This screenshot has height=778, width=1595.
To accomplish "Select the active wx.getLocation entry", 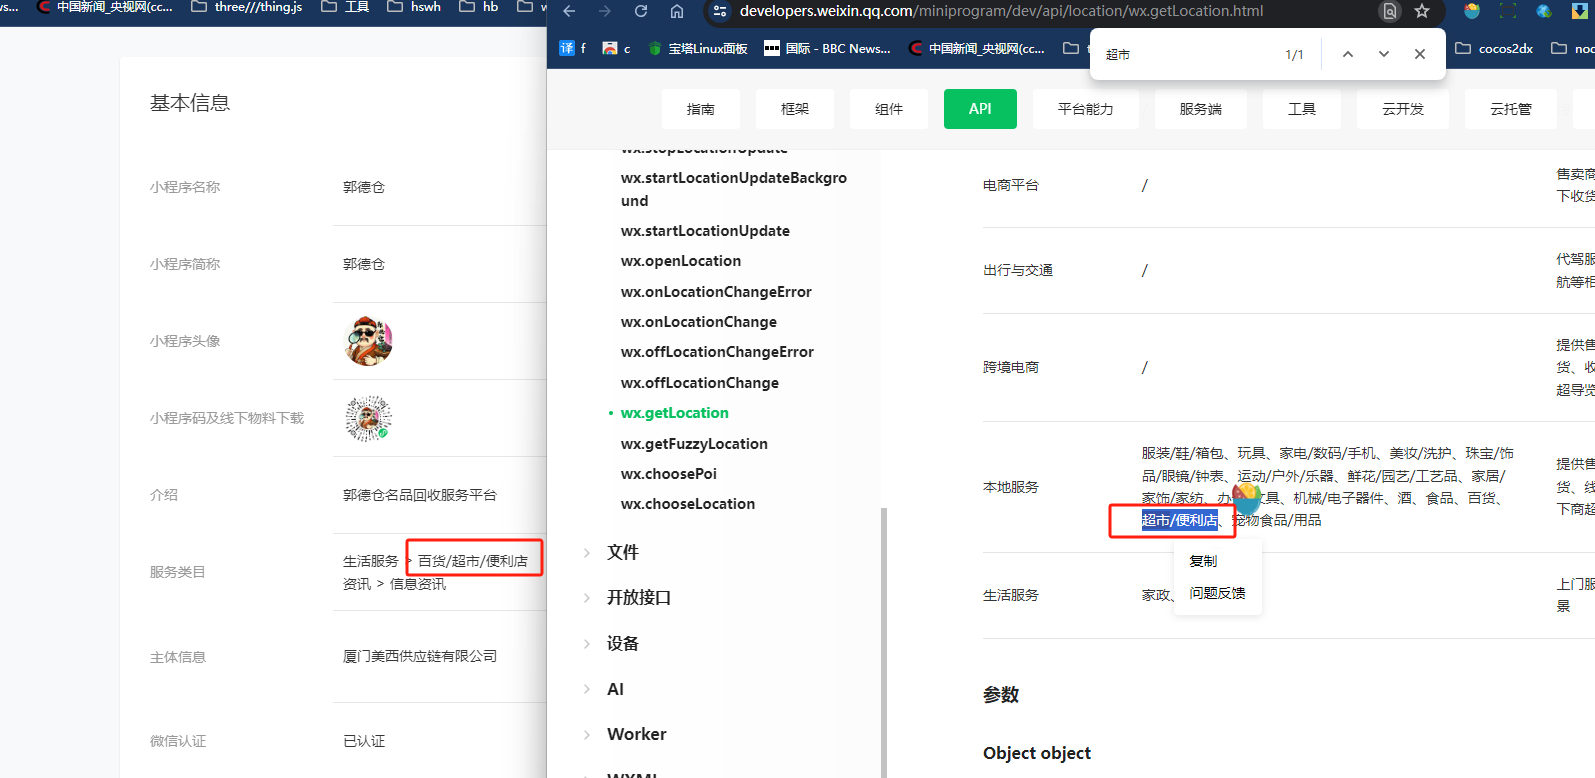I will click(x=675, y=413).
